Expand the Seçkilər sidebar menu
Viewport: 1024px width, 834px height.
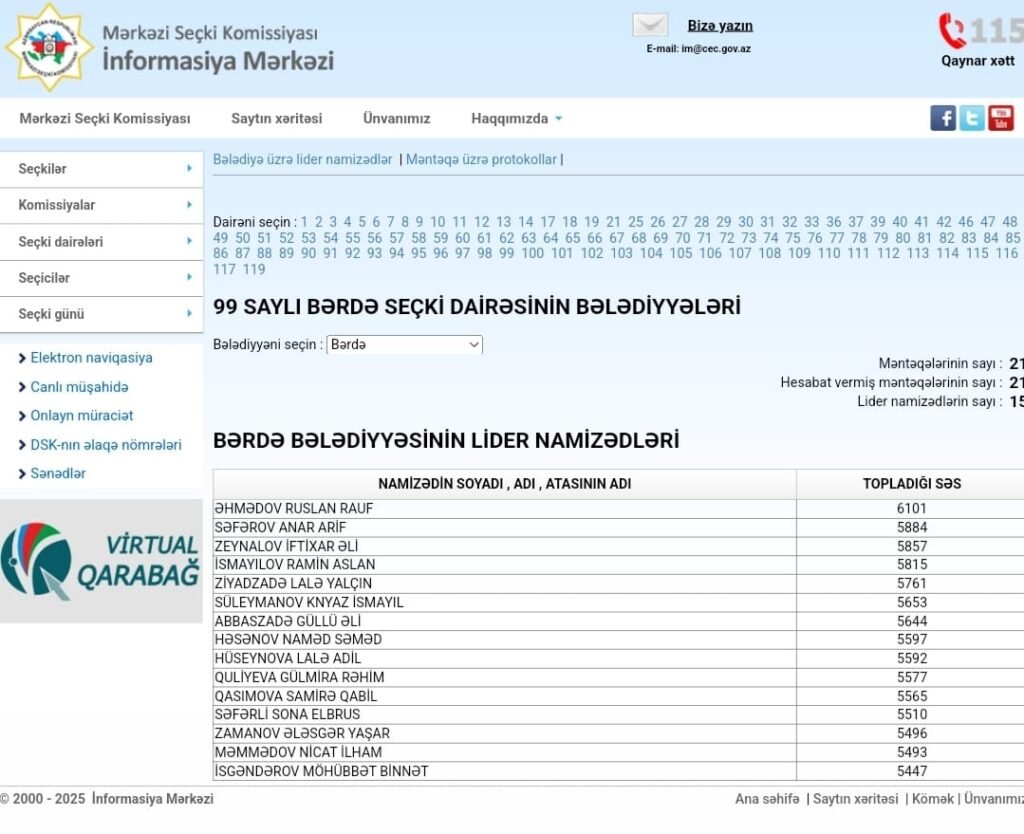(x=101, y=169)
